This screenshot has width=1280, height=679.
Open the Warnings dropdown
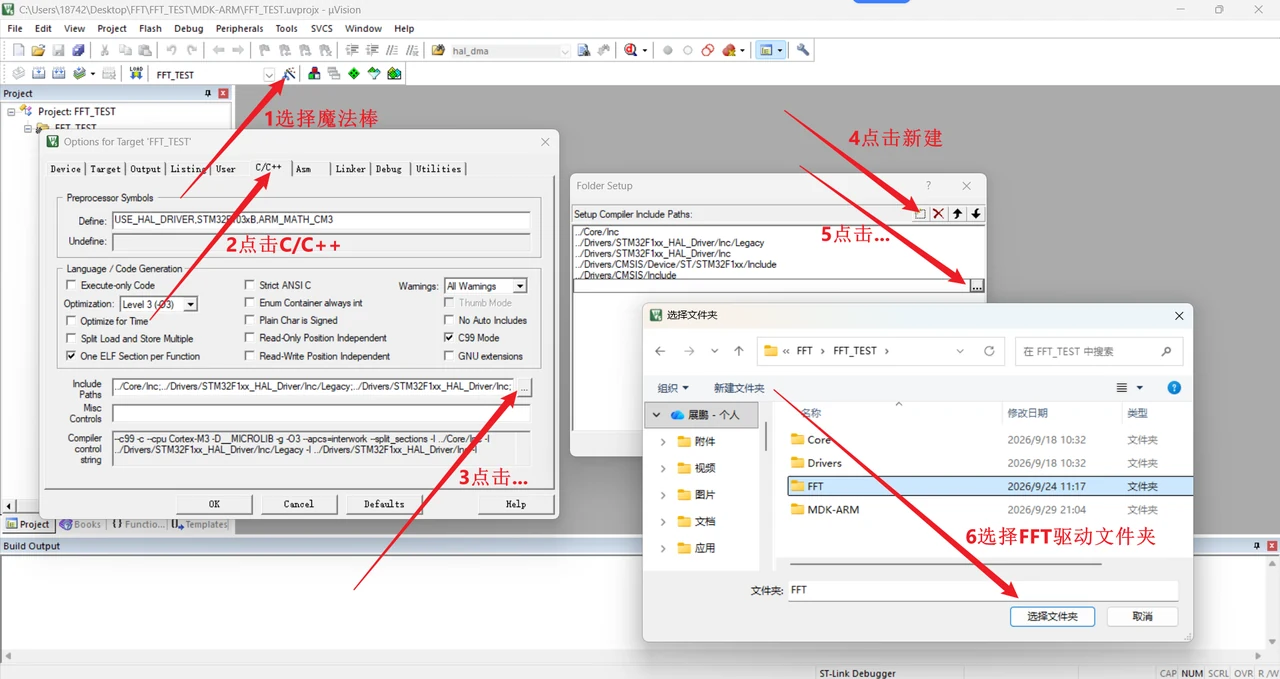click(519, 286)
